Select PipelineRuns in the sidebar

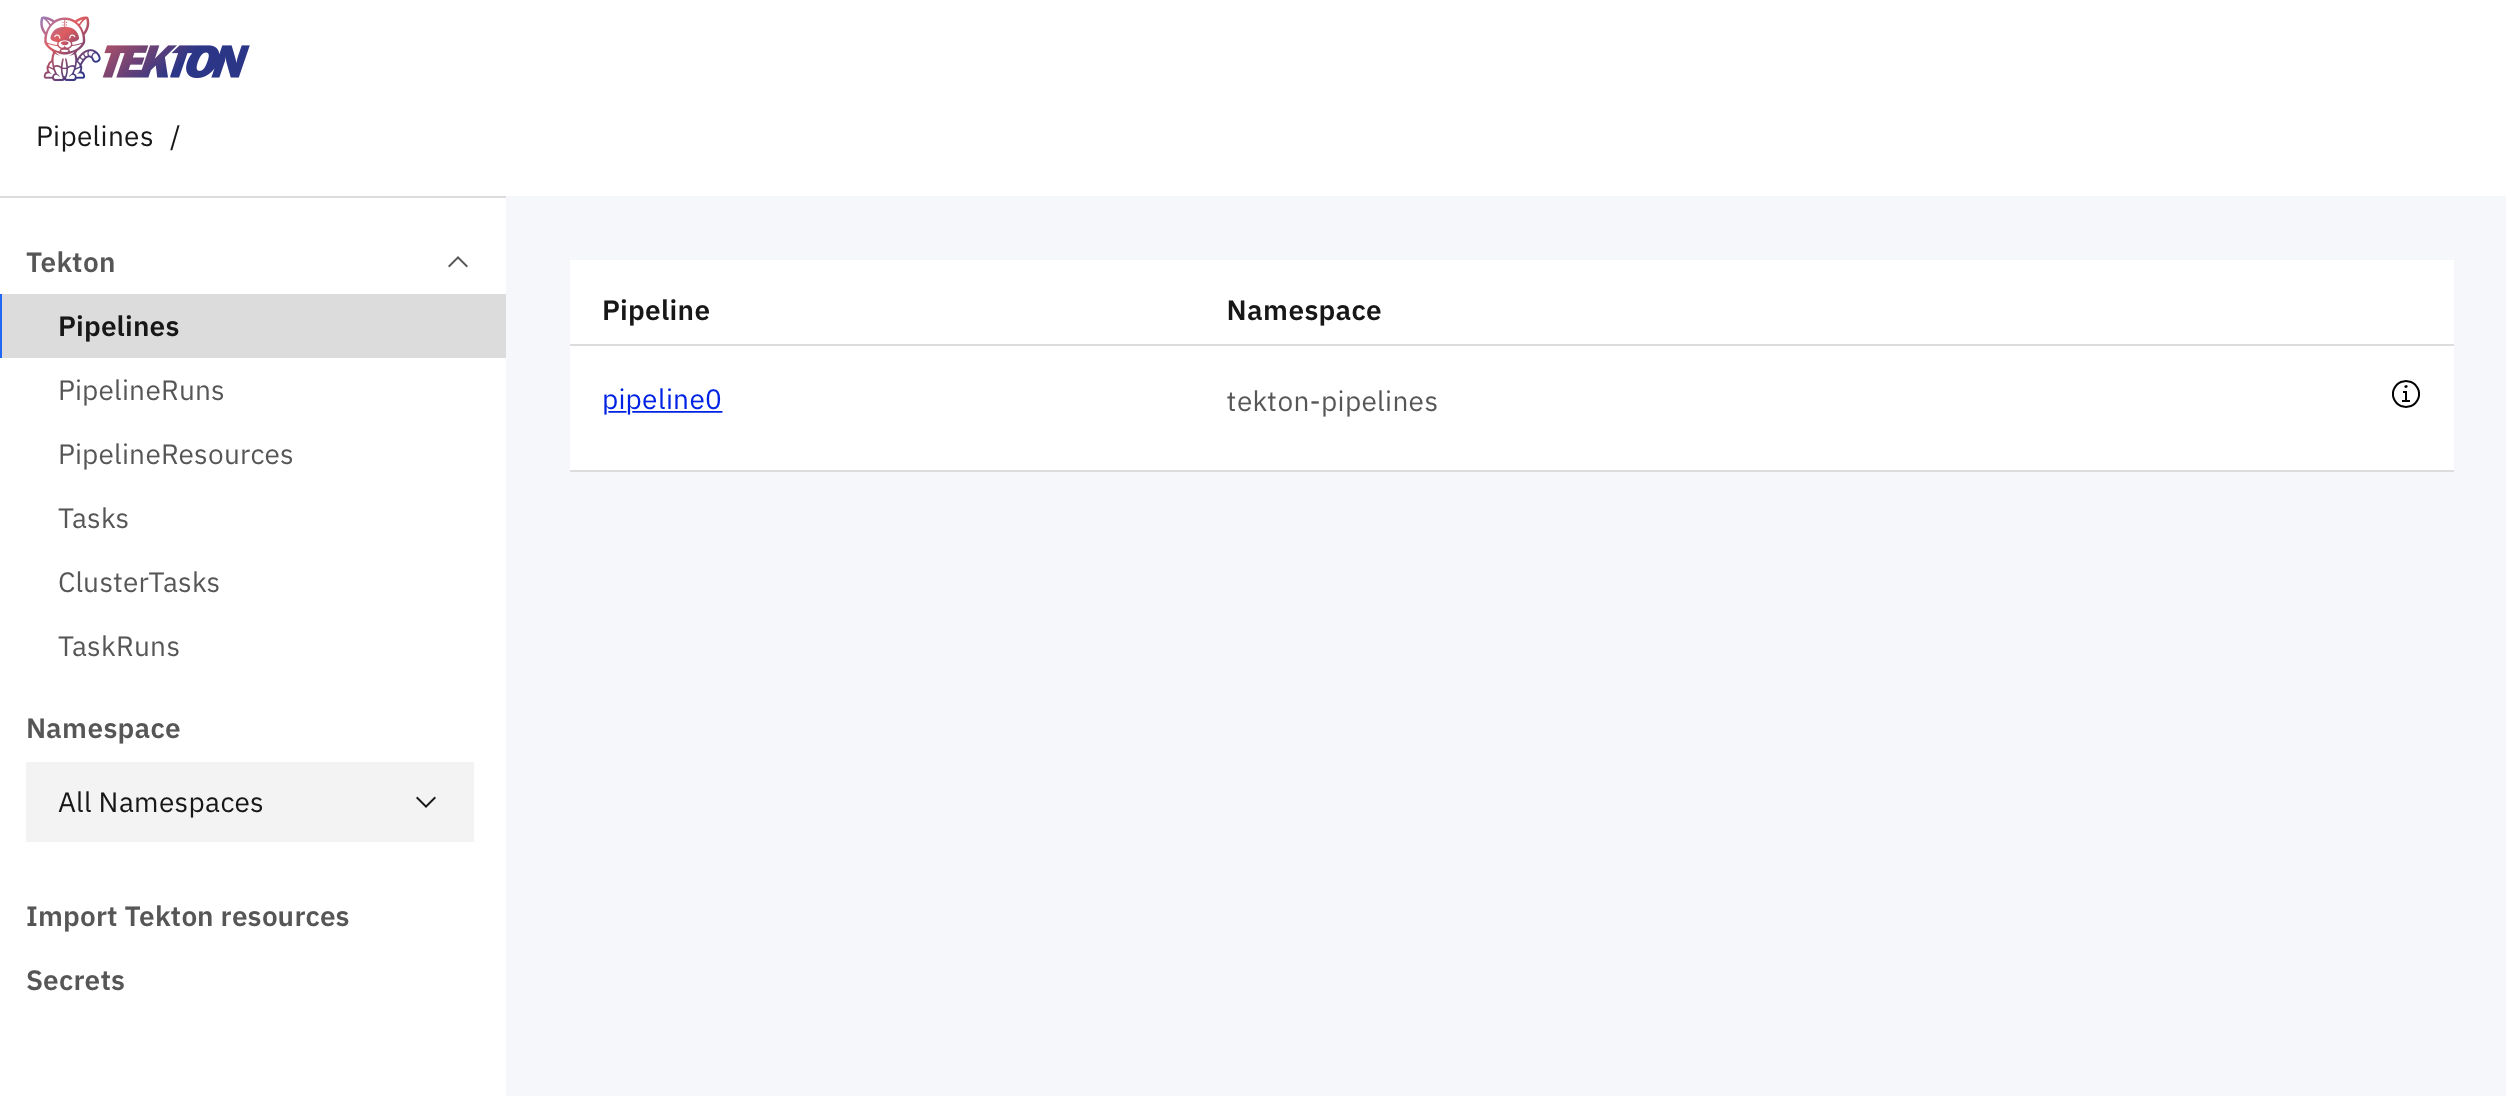click(141, 390)
